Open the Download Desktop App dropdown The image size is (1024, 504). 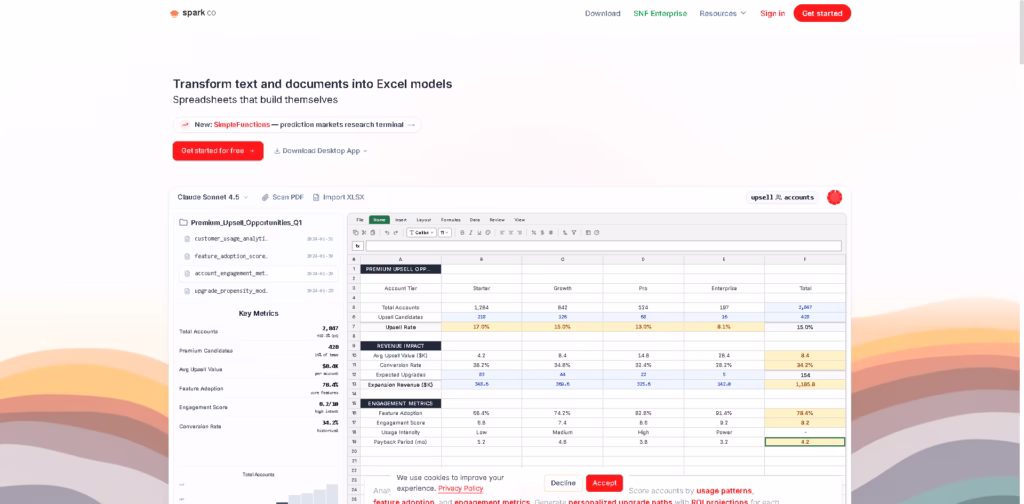(320, 151)
